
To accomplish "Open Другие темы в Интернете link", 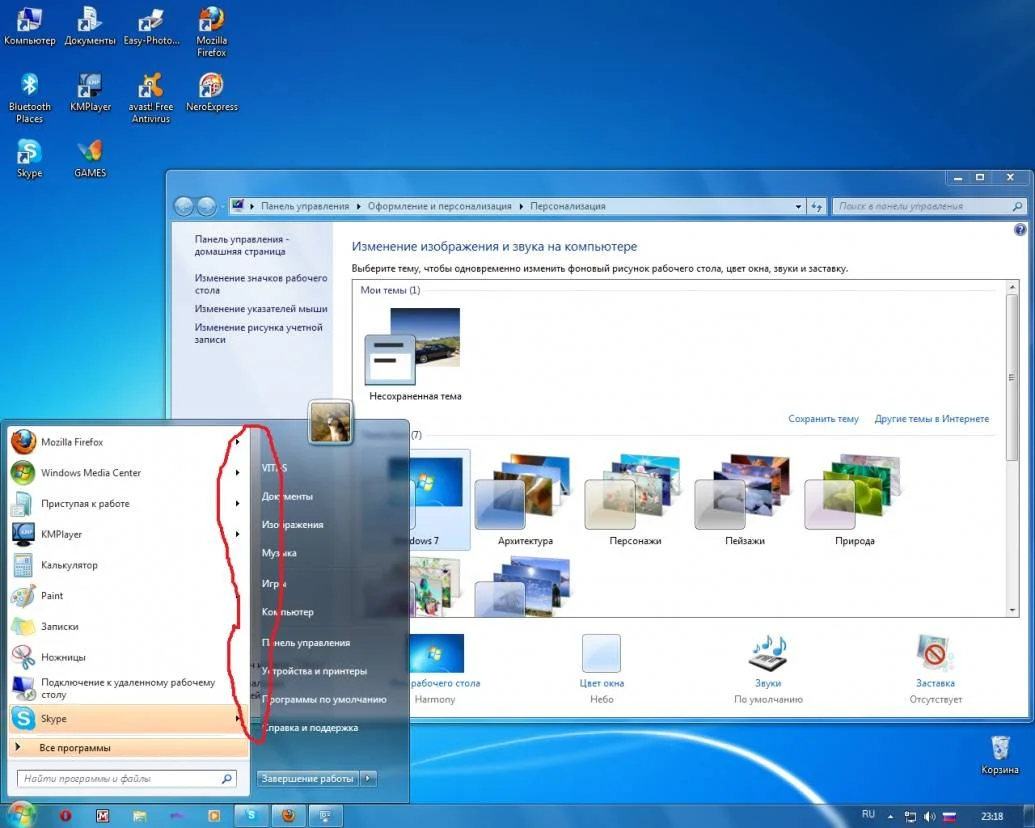I will [x=931, y=419].
